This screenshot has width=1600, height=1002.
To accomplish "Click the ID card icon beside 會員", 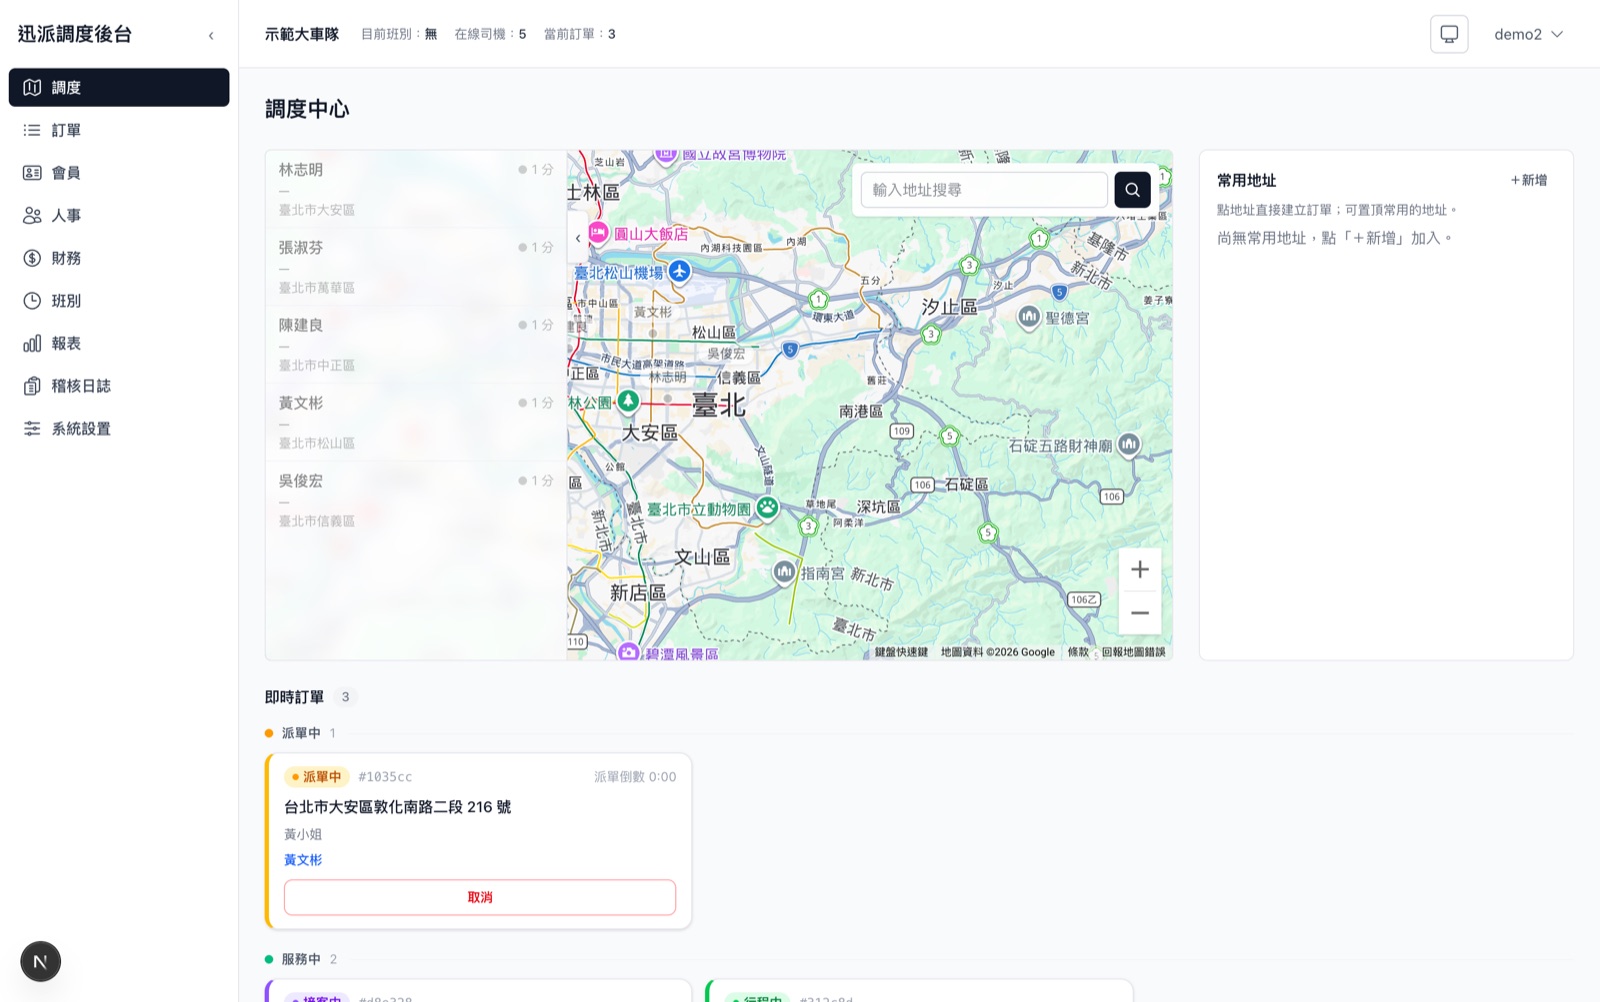I will (32, 173).
